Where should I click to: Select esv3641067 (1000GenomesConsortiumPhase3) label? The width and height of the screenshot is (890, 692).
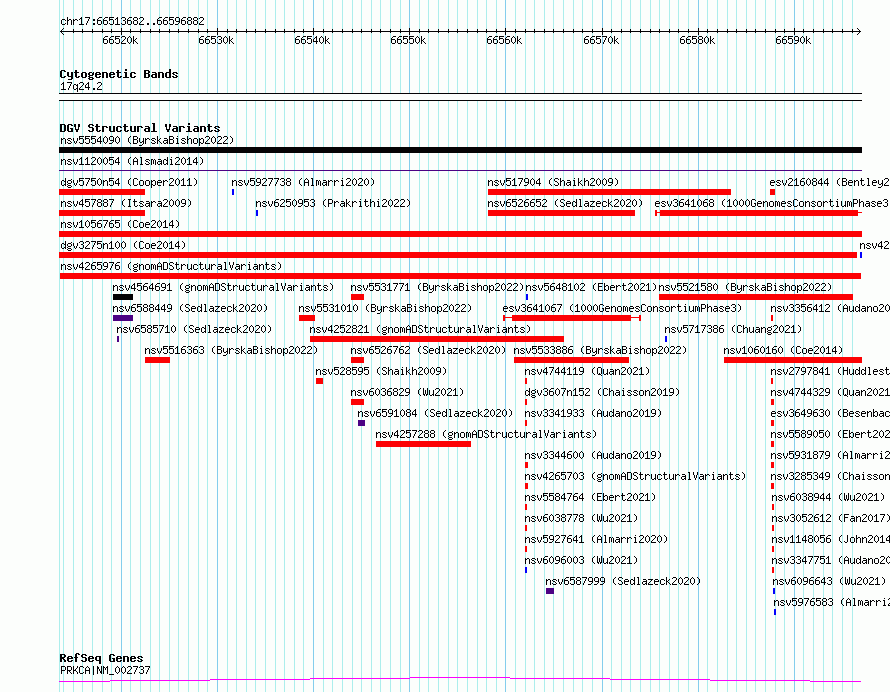[622, 308]
